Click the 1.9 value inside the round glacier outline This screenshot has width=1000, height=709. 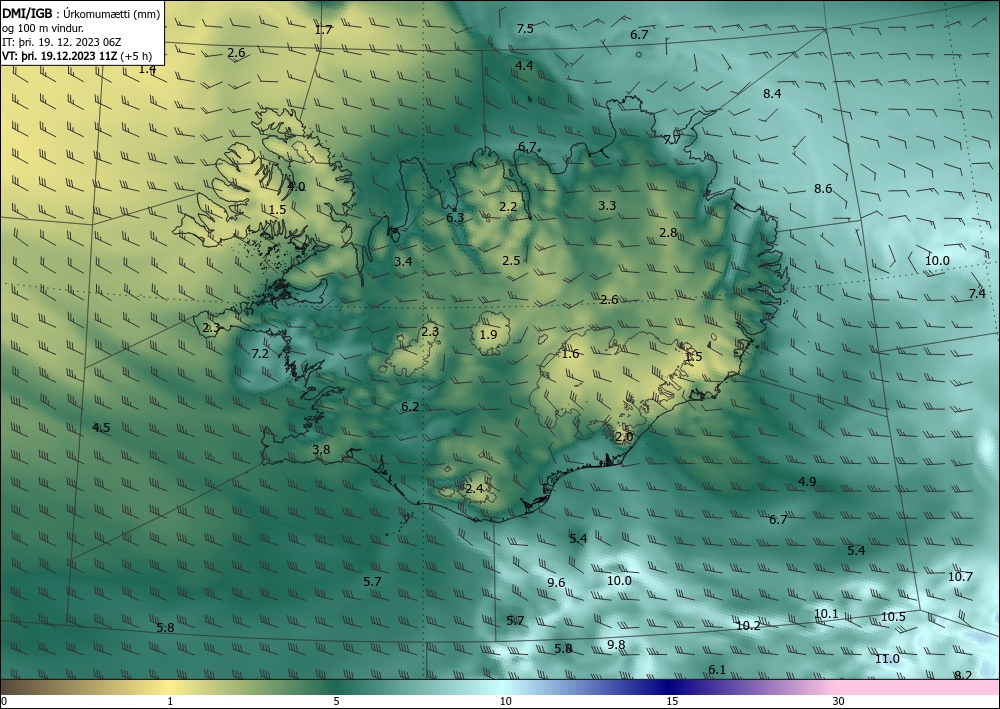(488, 335)
